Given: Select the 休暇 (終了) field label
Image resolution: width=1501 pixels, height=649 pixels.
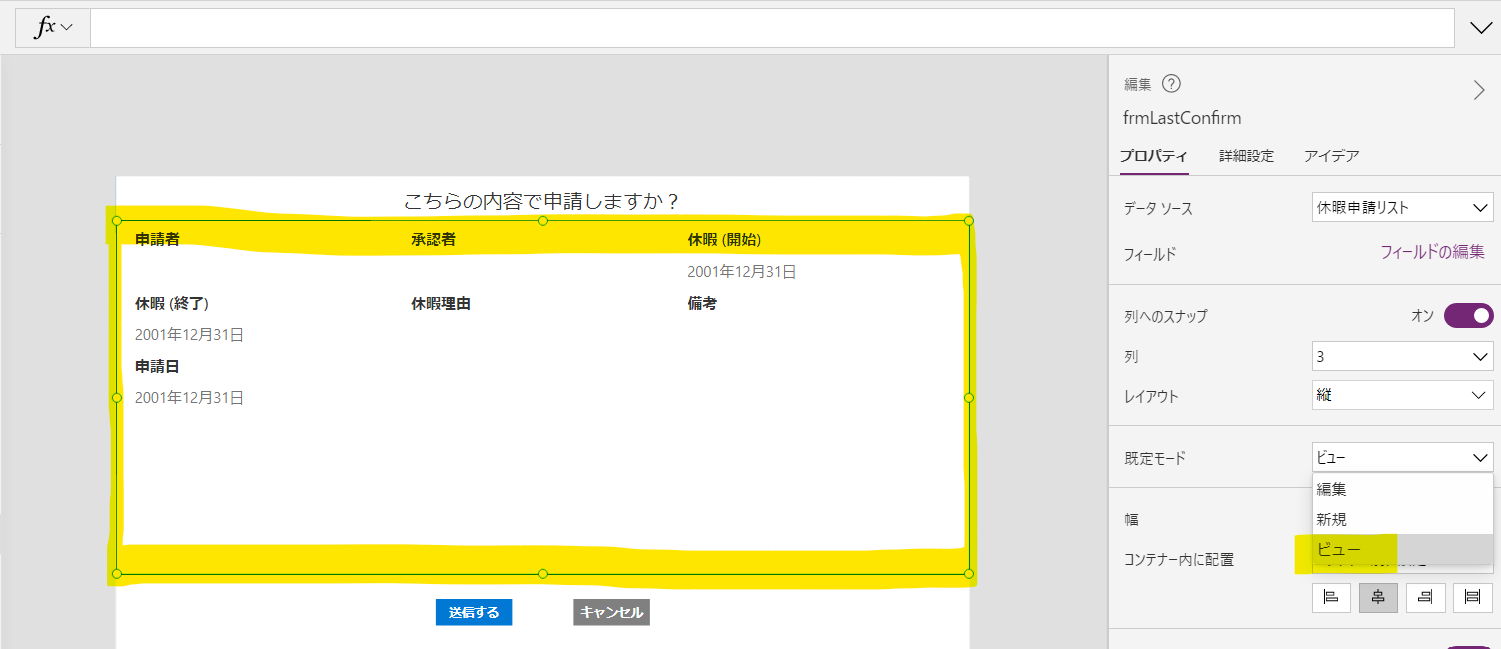Looking at the screenshot, I should pyautogui.click(x=172, y=303).
